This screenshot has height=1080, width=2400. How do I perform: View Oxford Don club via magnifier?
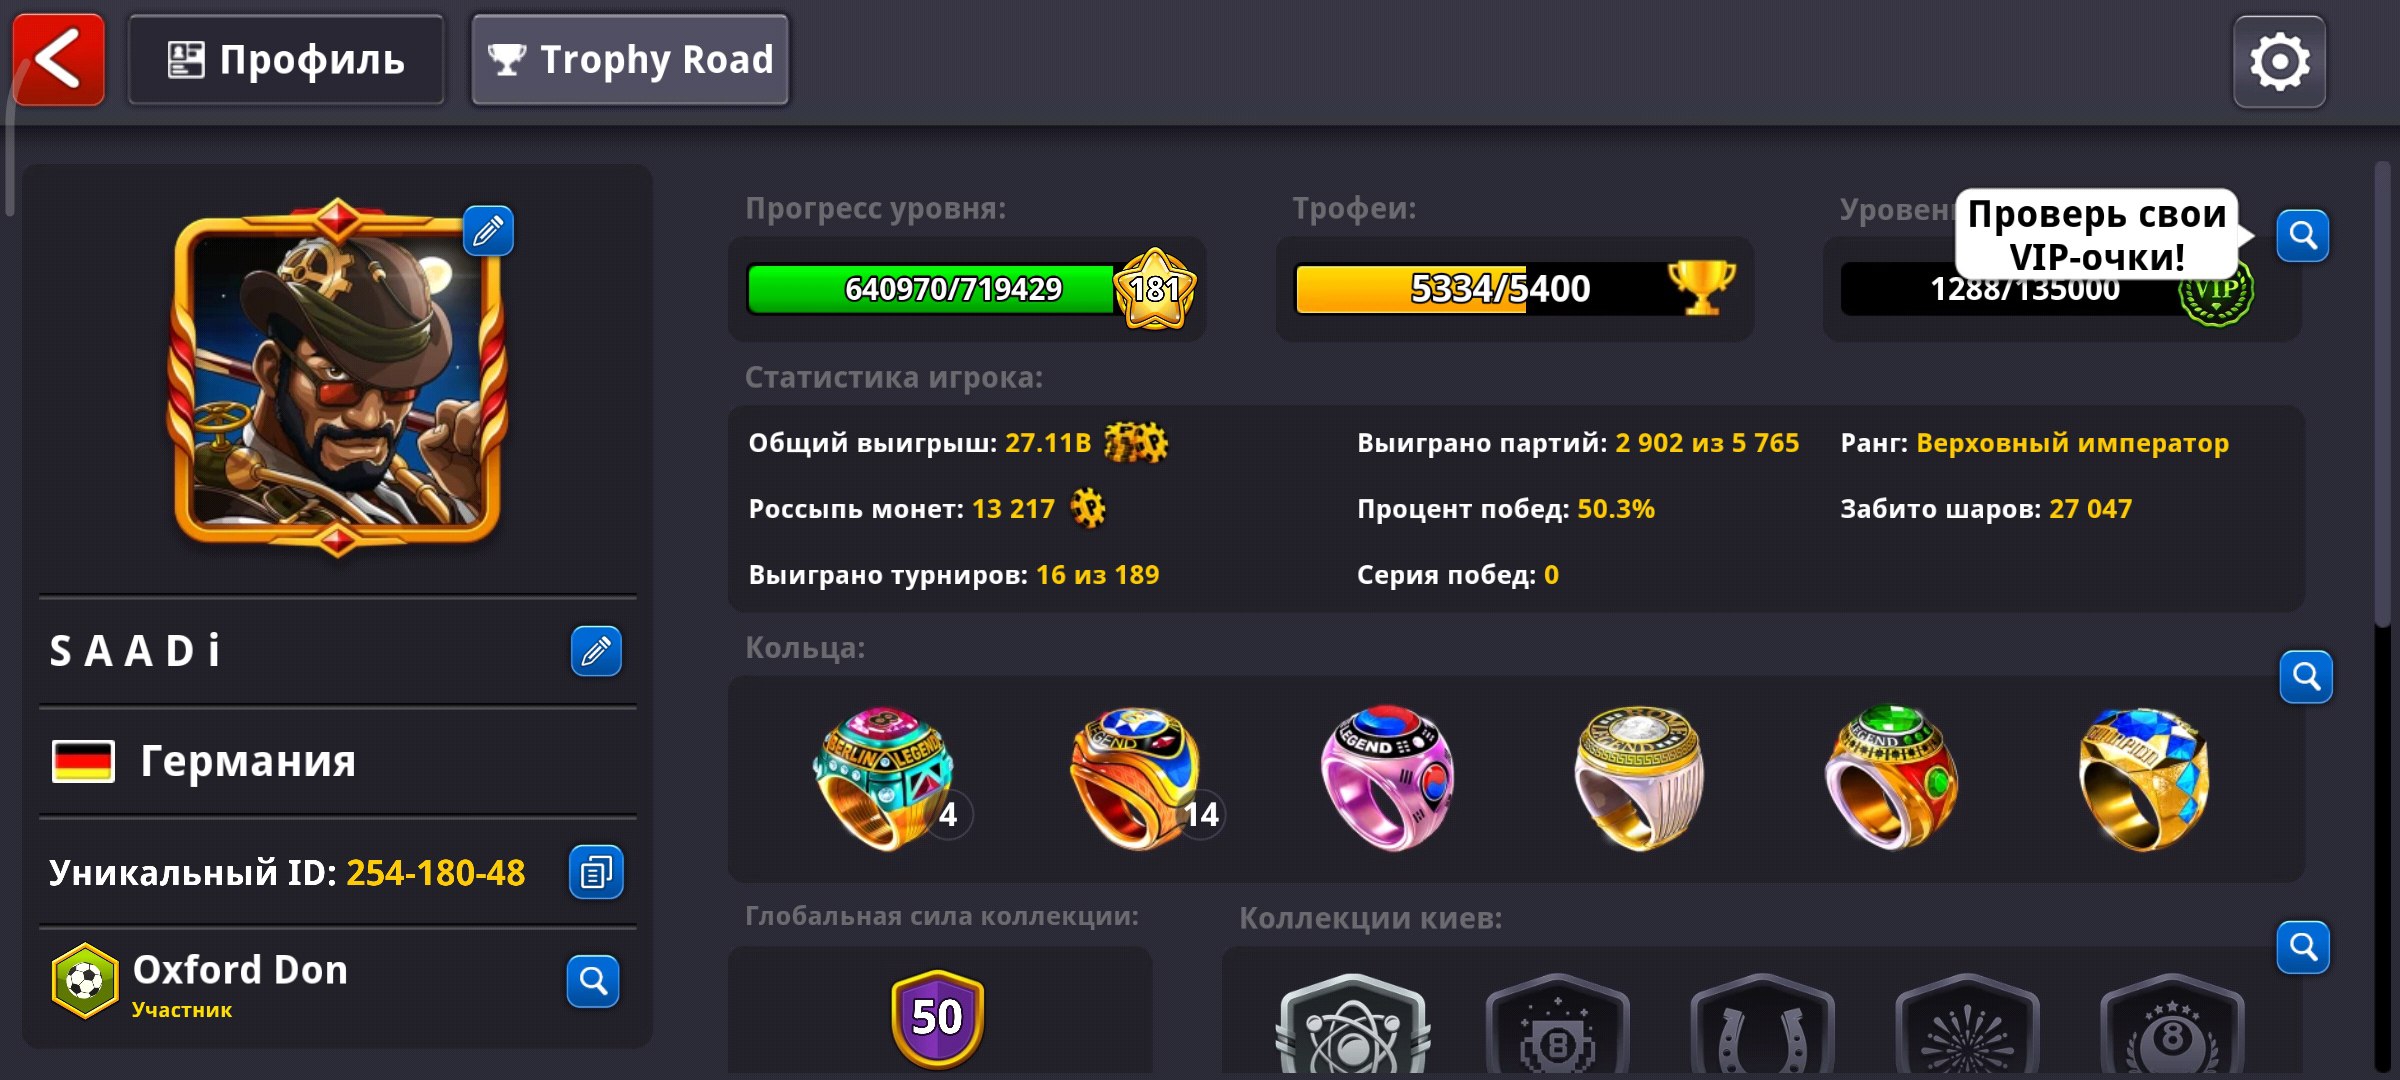593,981
